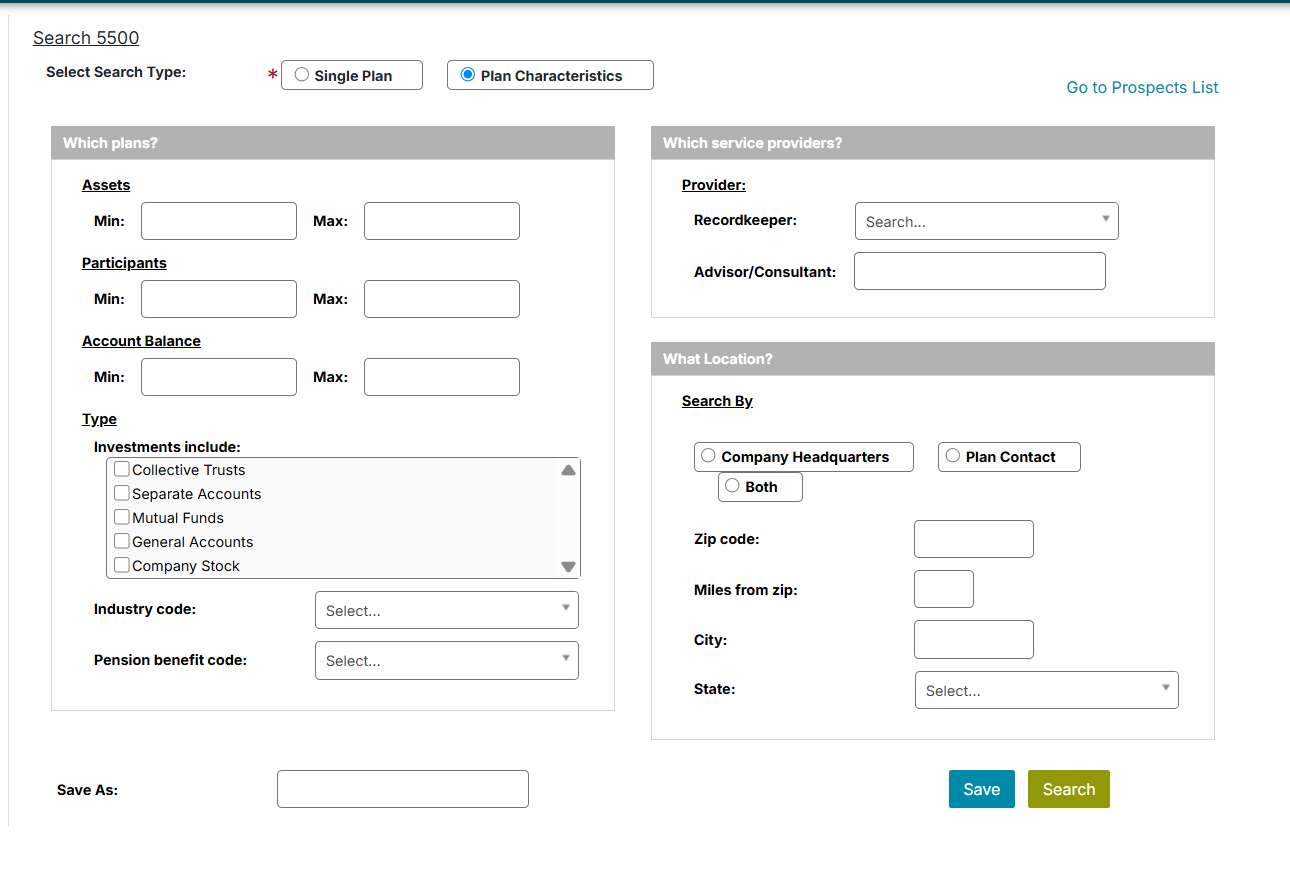Open the Recordkeeper search dropdown
Viewport: 1290px width, 884px height.
coord(986,221)
